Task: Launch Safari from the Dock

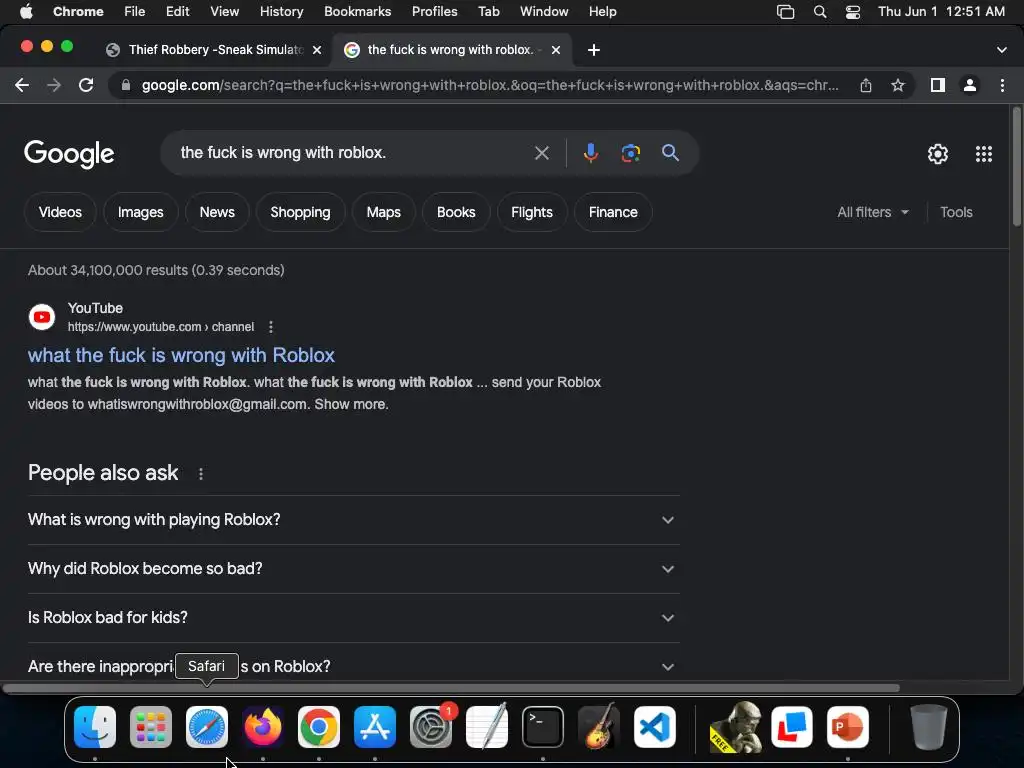Action: tap(206, 727)
